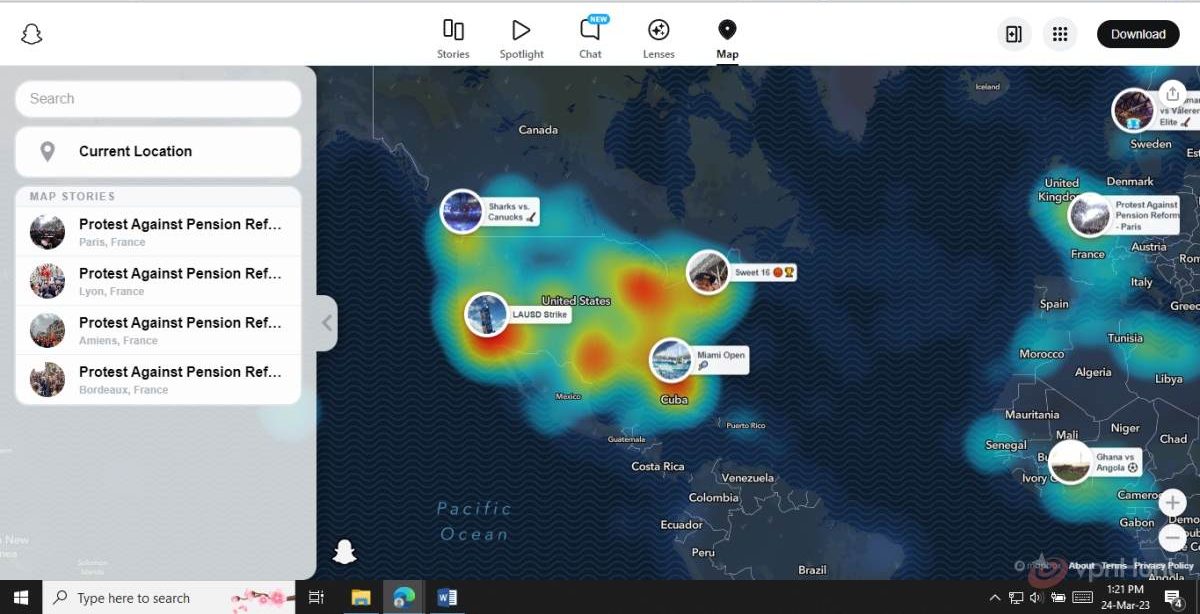Viewport: 1200px width, 614px height.
Task: Click the Snapchat ghost logo in the header
Action: (x=32, y=35)
